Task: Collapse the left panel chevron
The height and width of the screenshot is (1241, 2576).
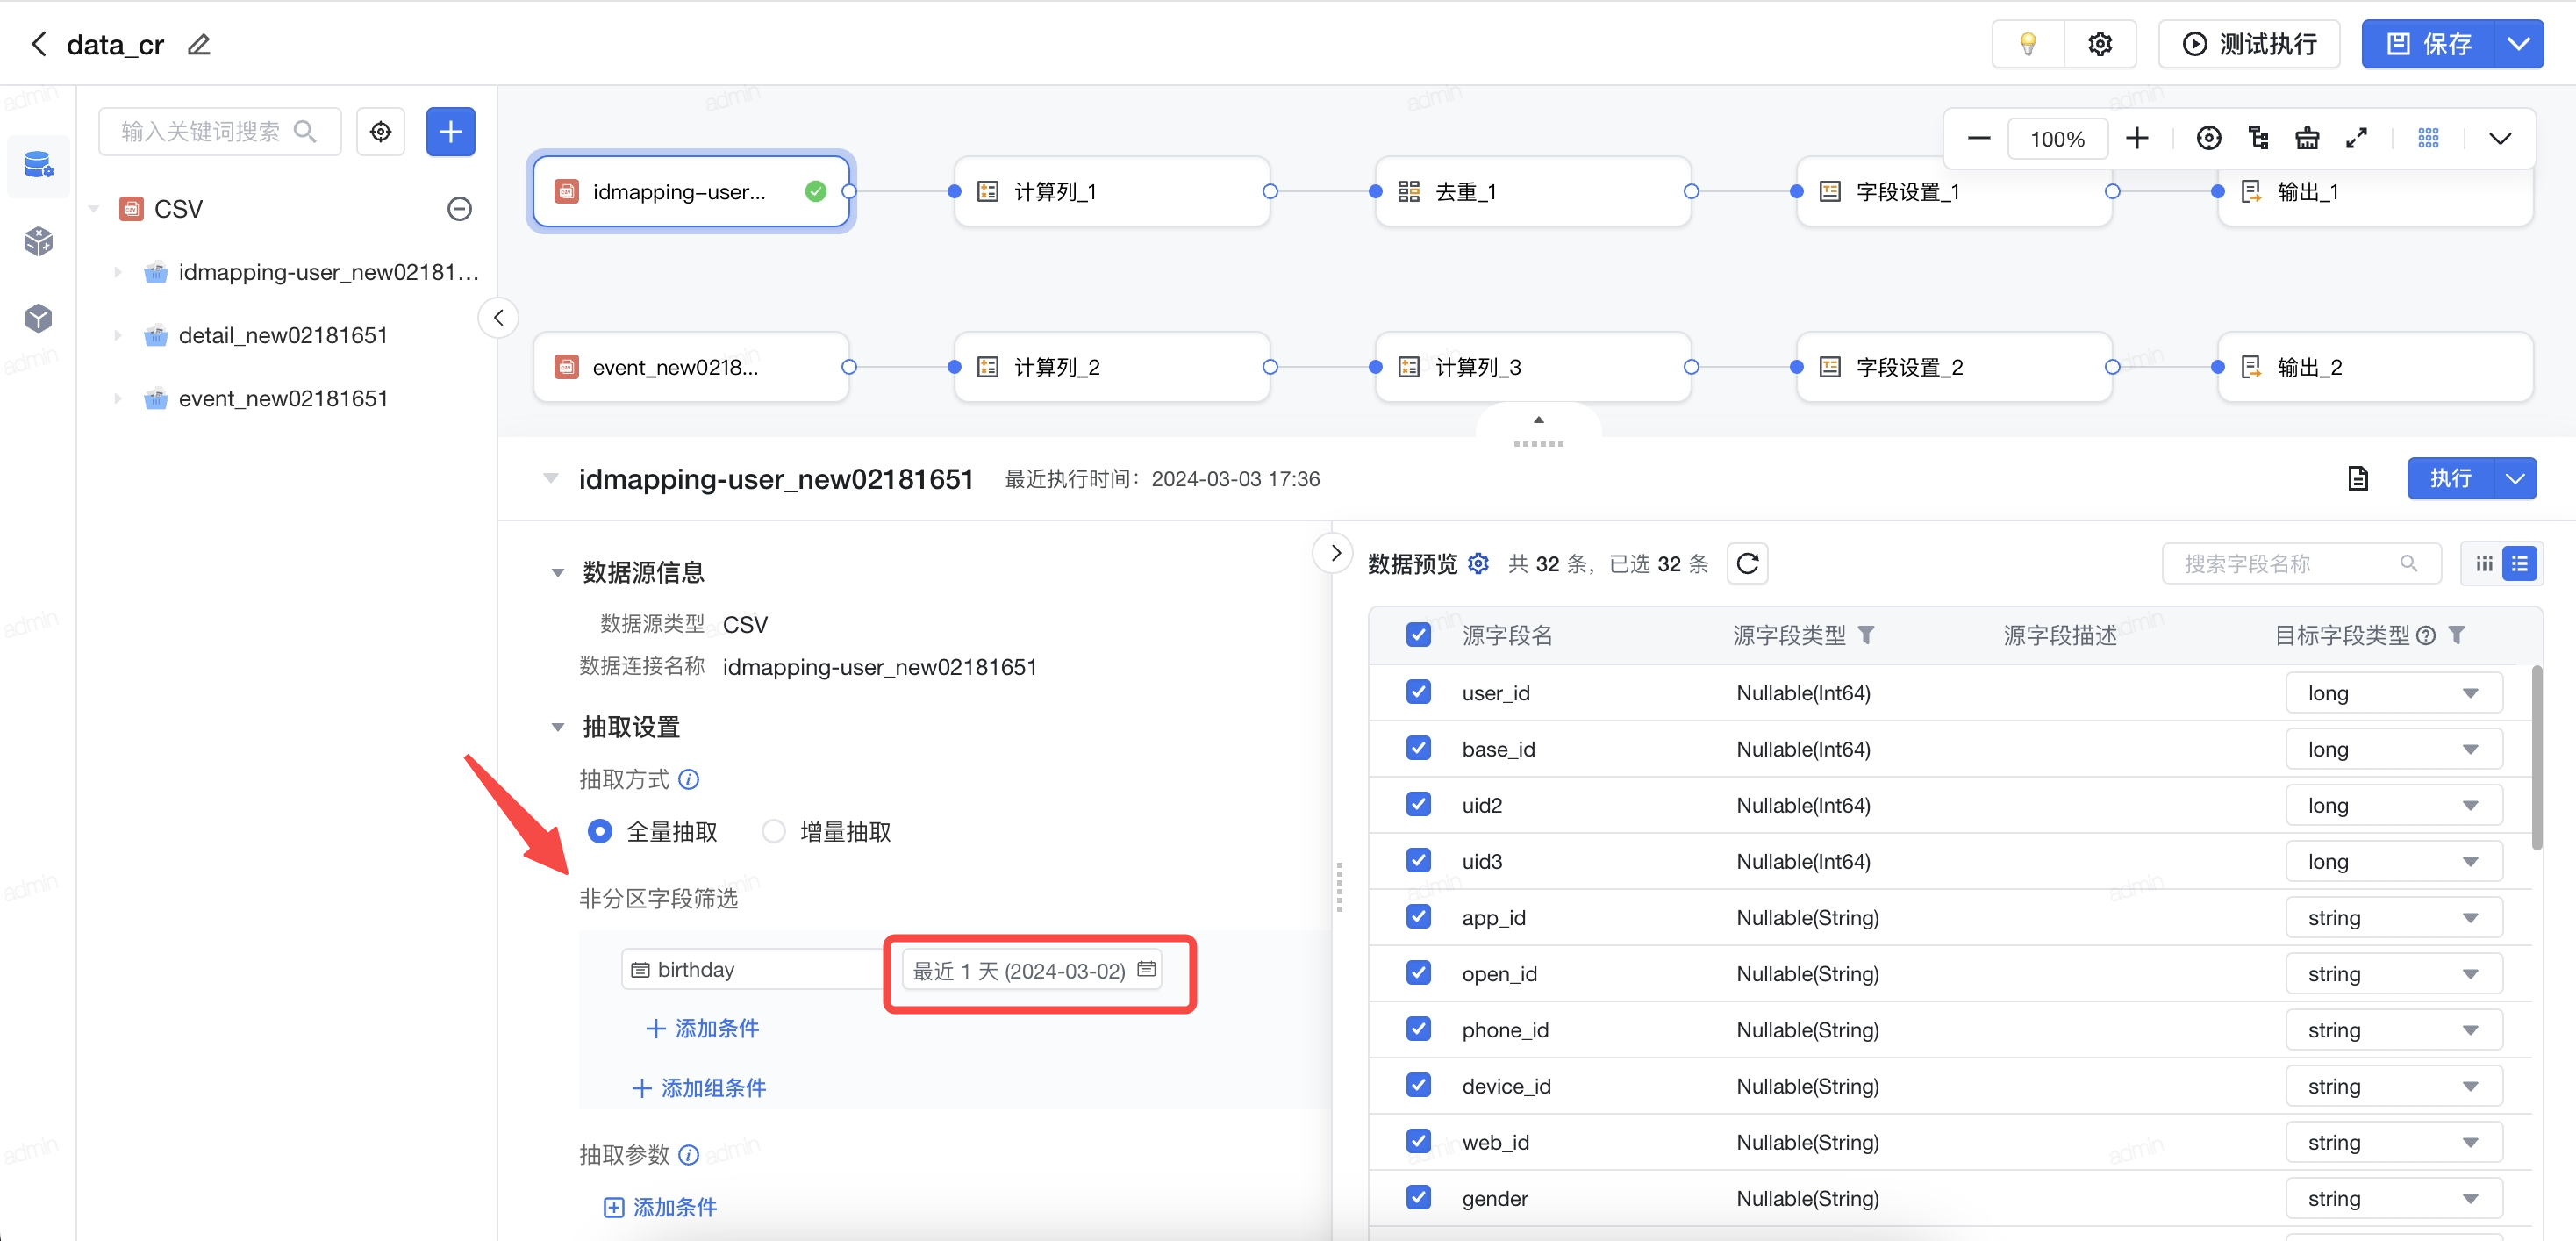Action: coord(498,318)
